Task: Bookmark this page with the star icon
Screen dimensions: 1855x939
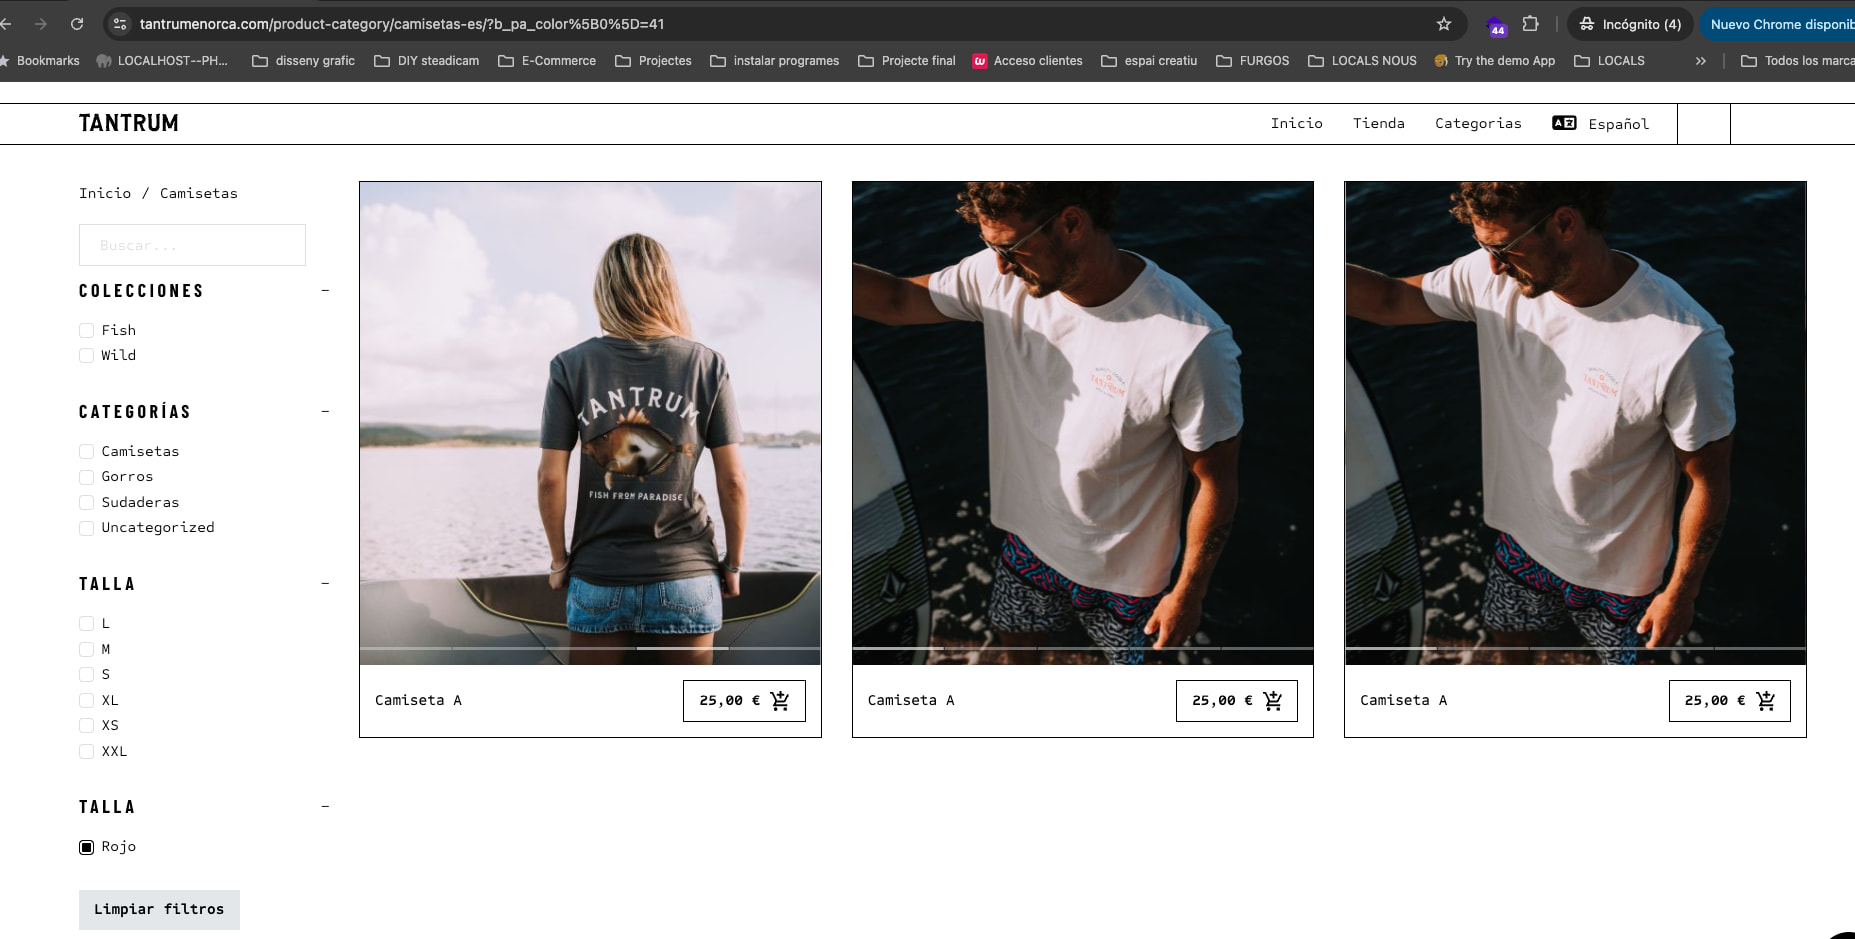Action: 1443,24
